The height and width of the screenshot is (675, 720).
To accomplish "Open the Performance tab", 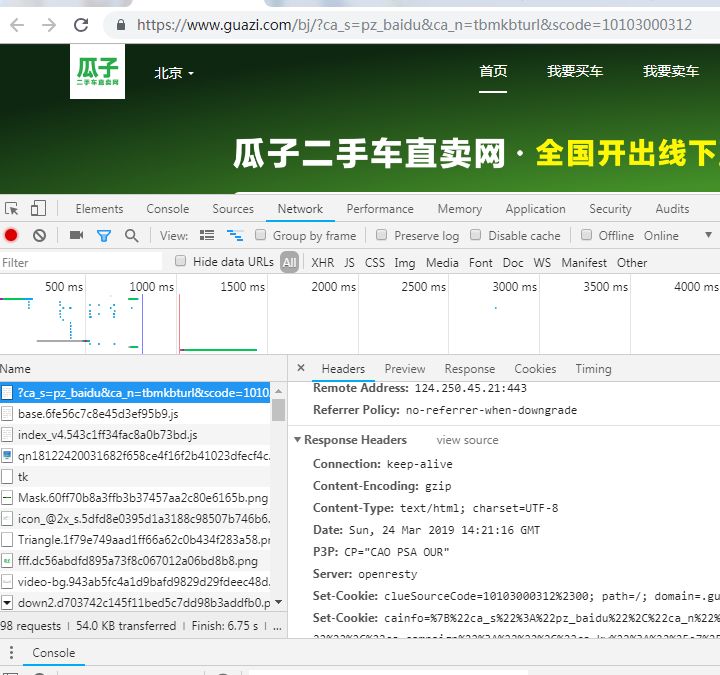I will 380,209.
